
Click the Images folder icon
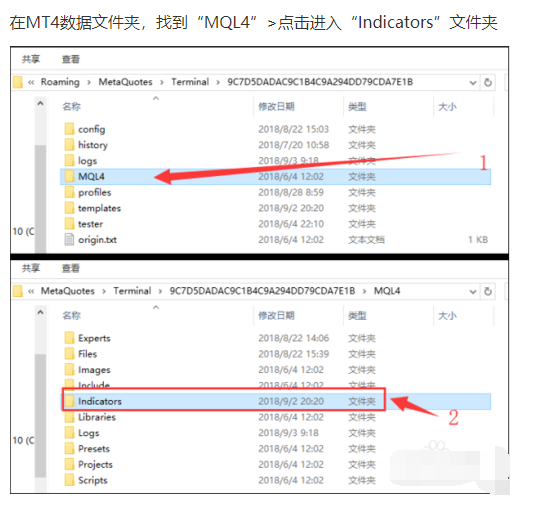(69, 369)
